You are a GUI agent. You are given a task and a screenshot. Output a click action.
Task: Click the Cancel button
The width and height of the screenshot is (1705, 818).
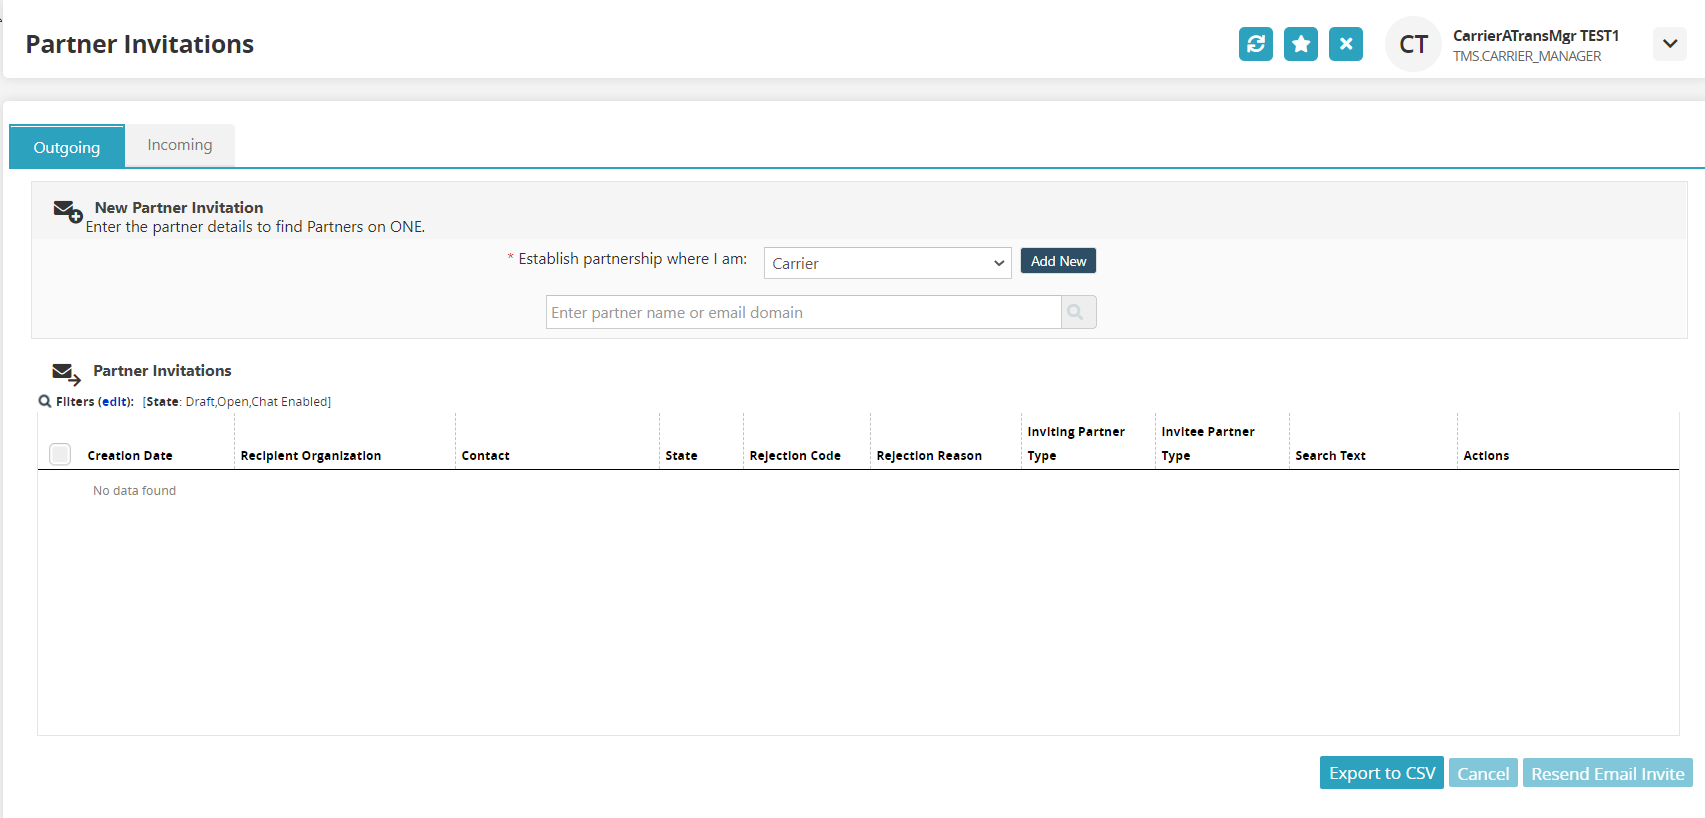click(x=1483, y=773)
